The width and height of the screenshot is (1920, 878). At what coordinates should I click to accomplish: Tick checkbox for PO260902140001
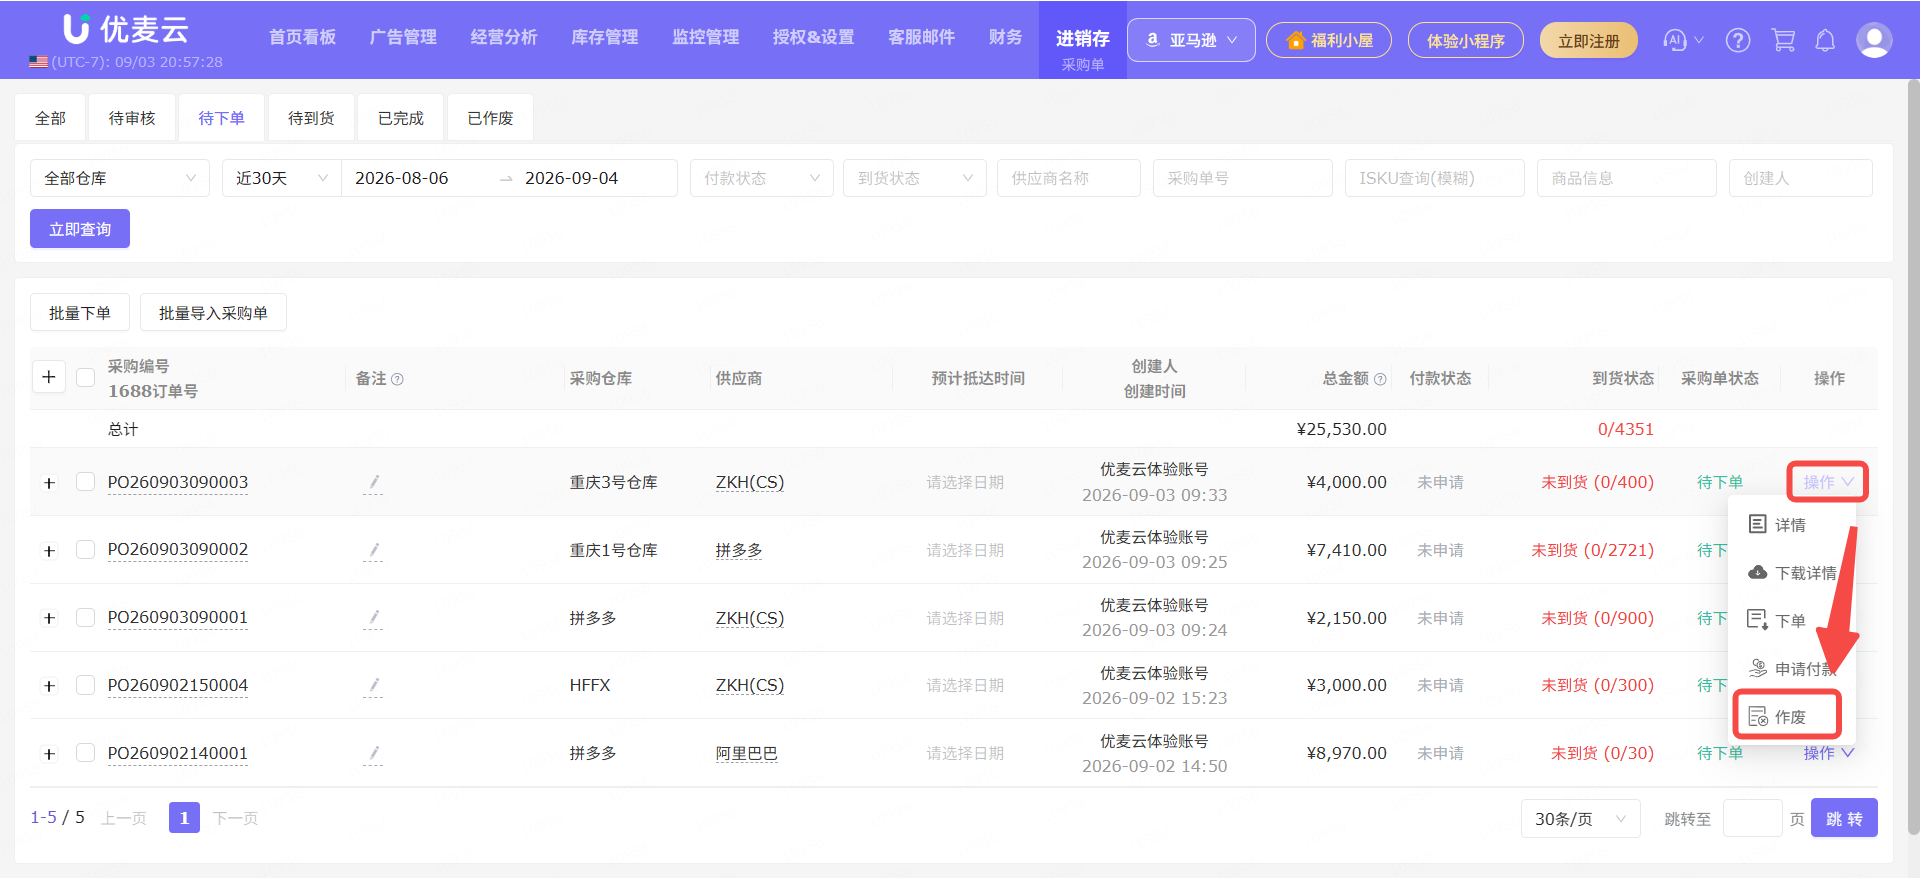pos(86,753)
